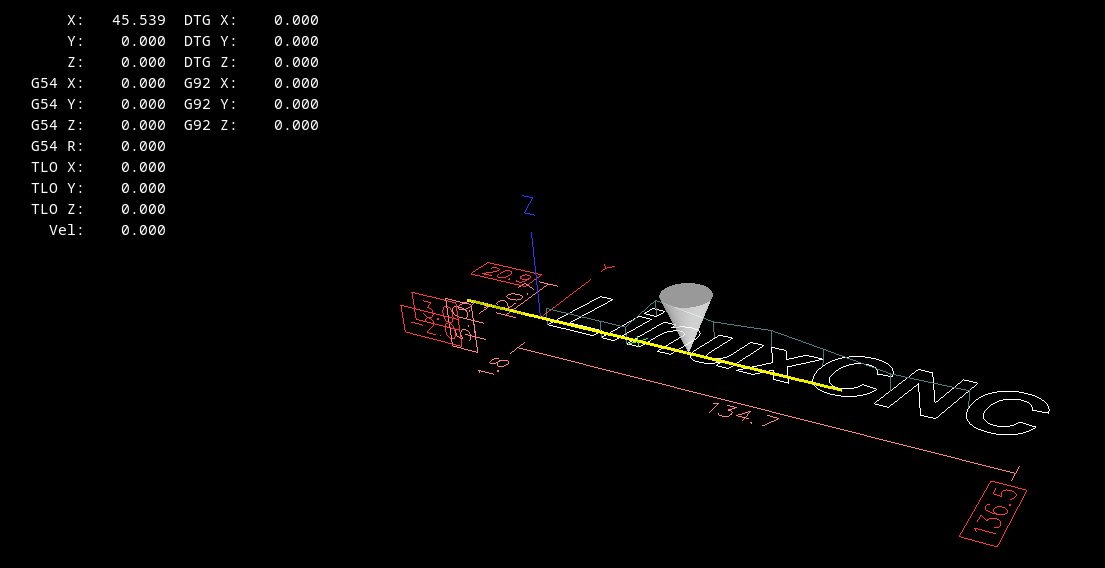Click the 134.7 extent dimension label
Screen dimensions: 1105x568
coord(743,414)
